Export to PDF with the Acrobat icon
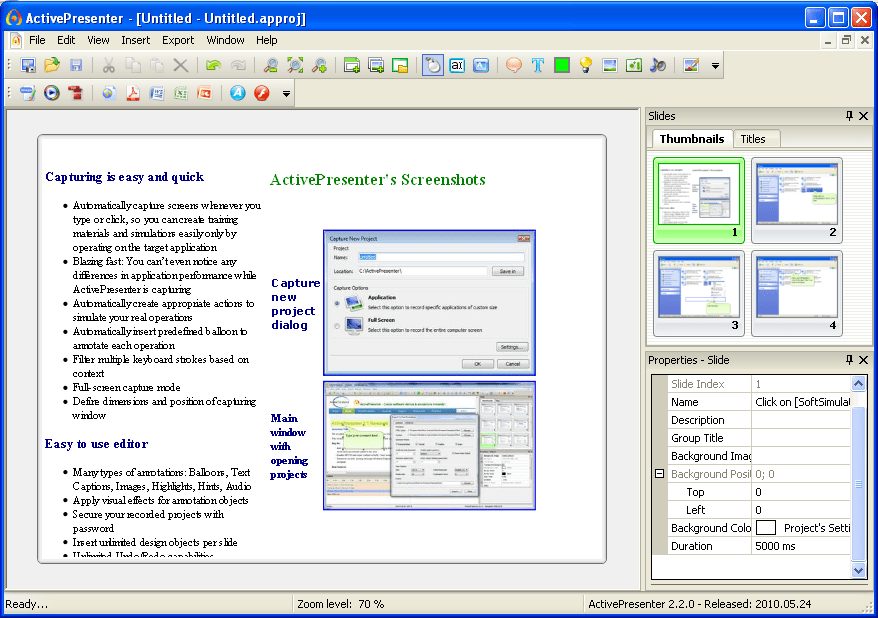This screenshot has width=878, height=618. coord(133,93)
